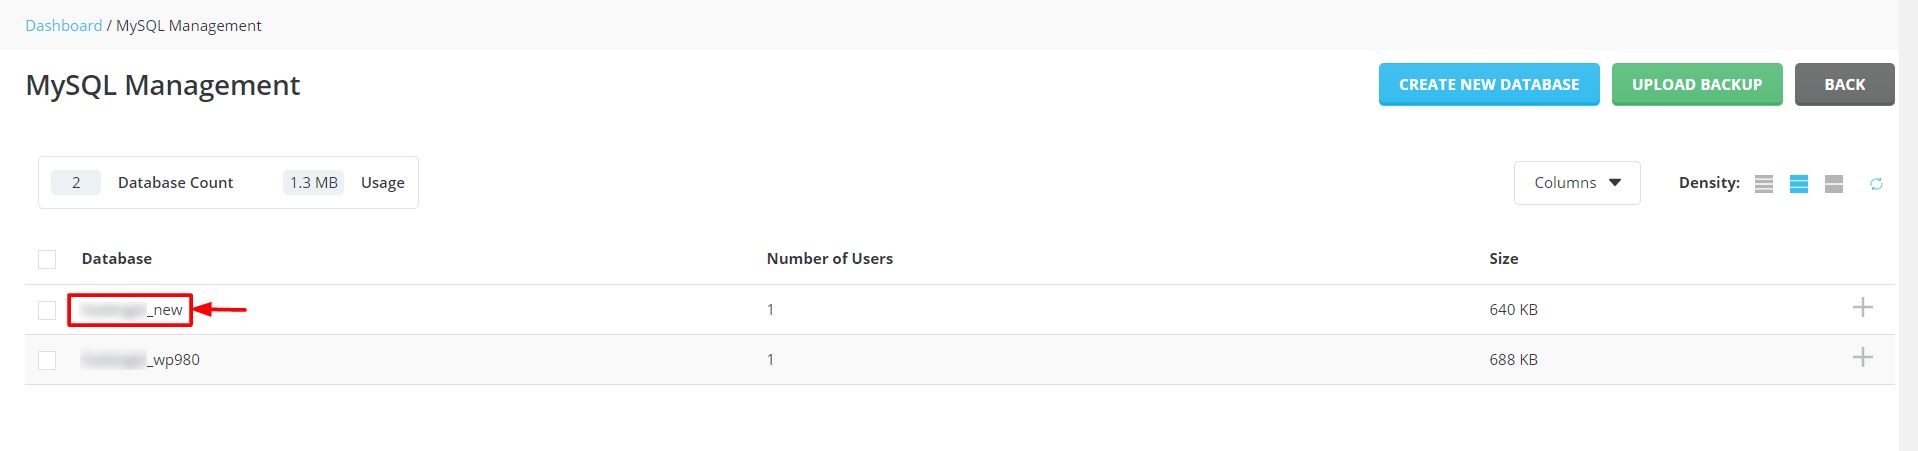Click the Upload Backup button
This screenshot has height=451, width=1918.
point(1697,84)
